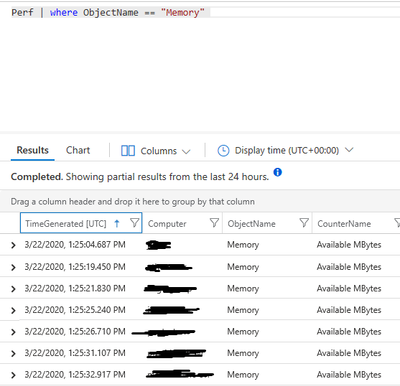Click the 3/22/2020, 1:25:19.450 PM timestamp cell
Viewport: 400px width, 386px height.
point(75,267)
